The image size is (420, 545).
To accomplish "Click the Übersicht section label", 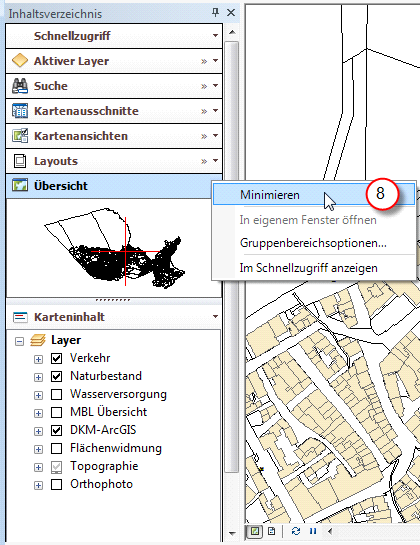I will pos(61,186).
